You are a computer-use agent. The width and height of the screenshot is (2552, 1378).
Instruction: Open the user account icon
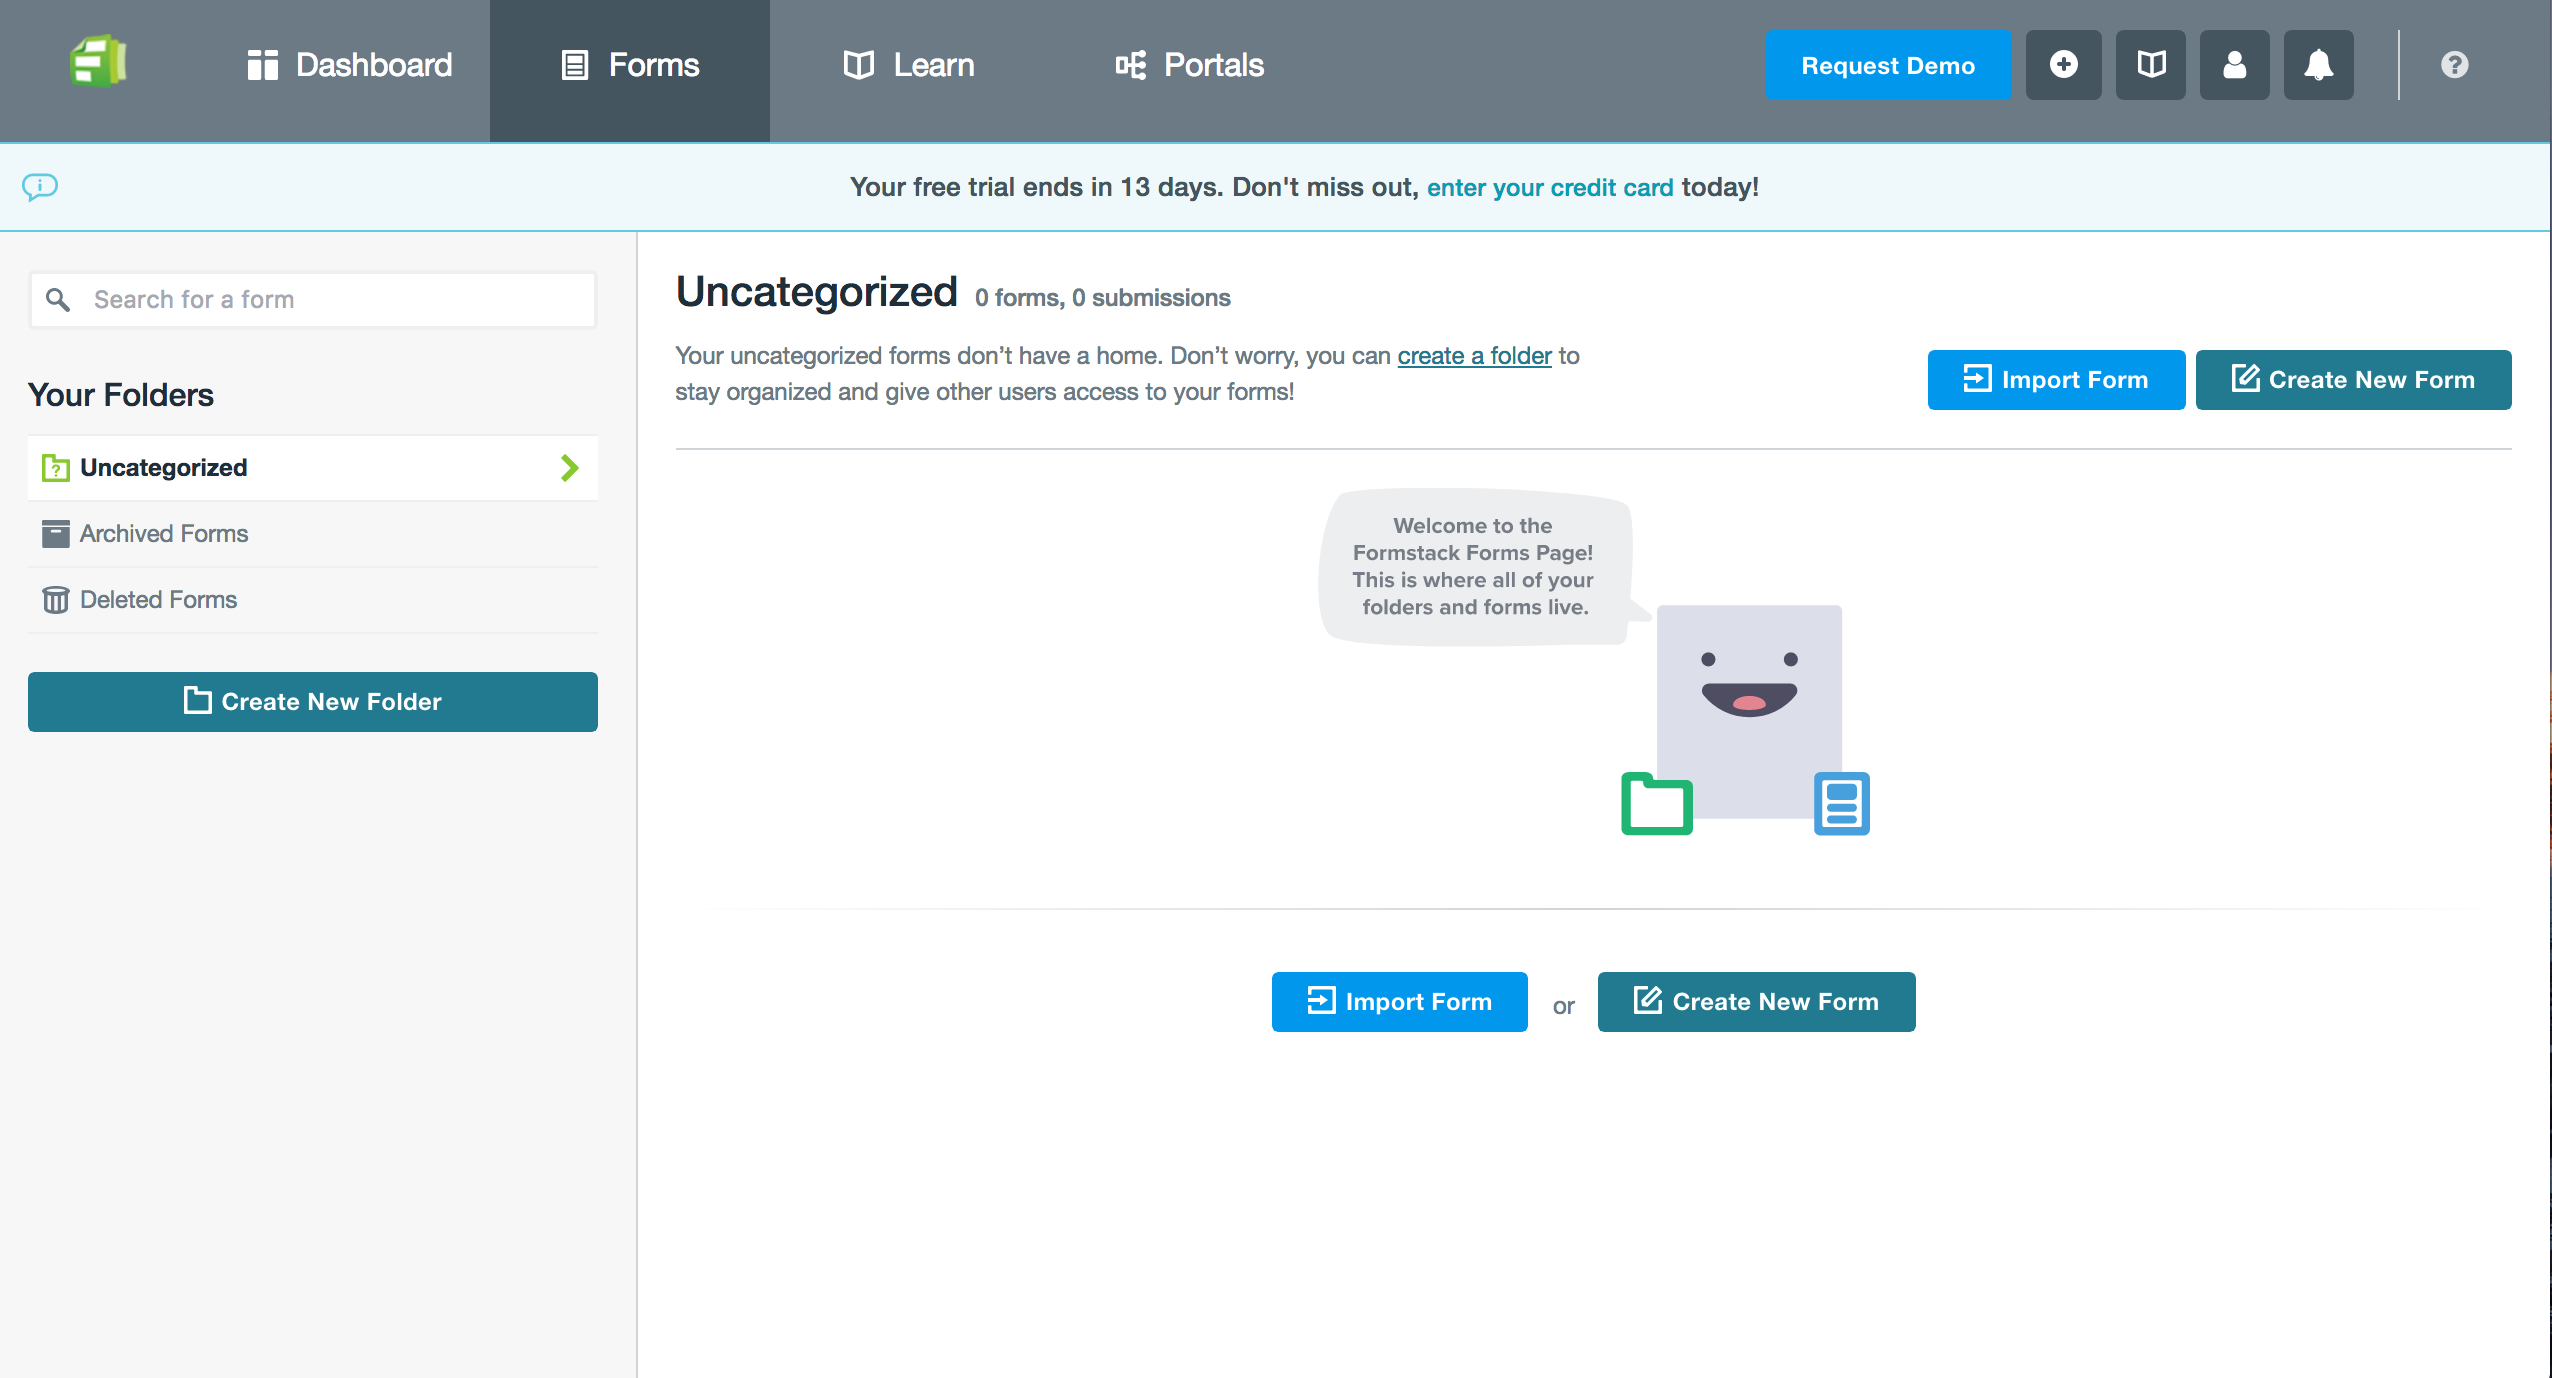(2235, 65)
